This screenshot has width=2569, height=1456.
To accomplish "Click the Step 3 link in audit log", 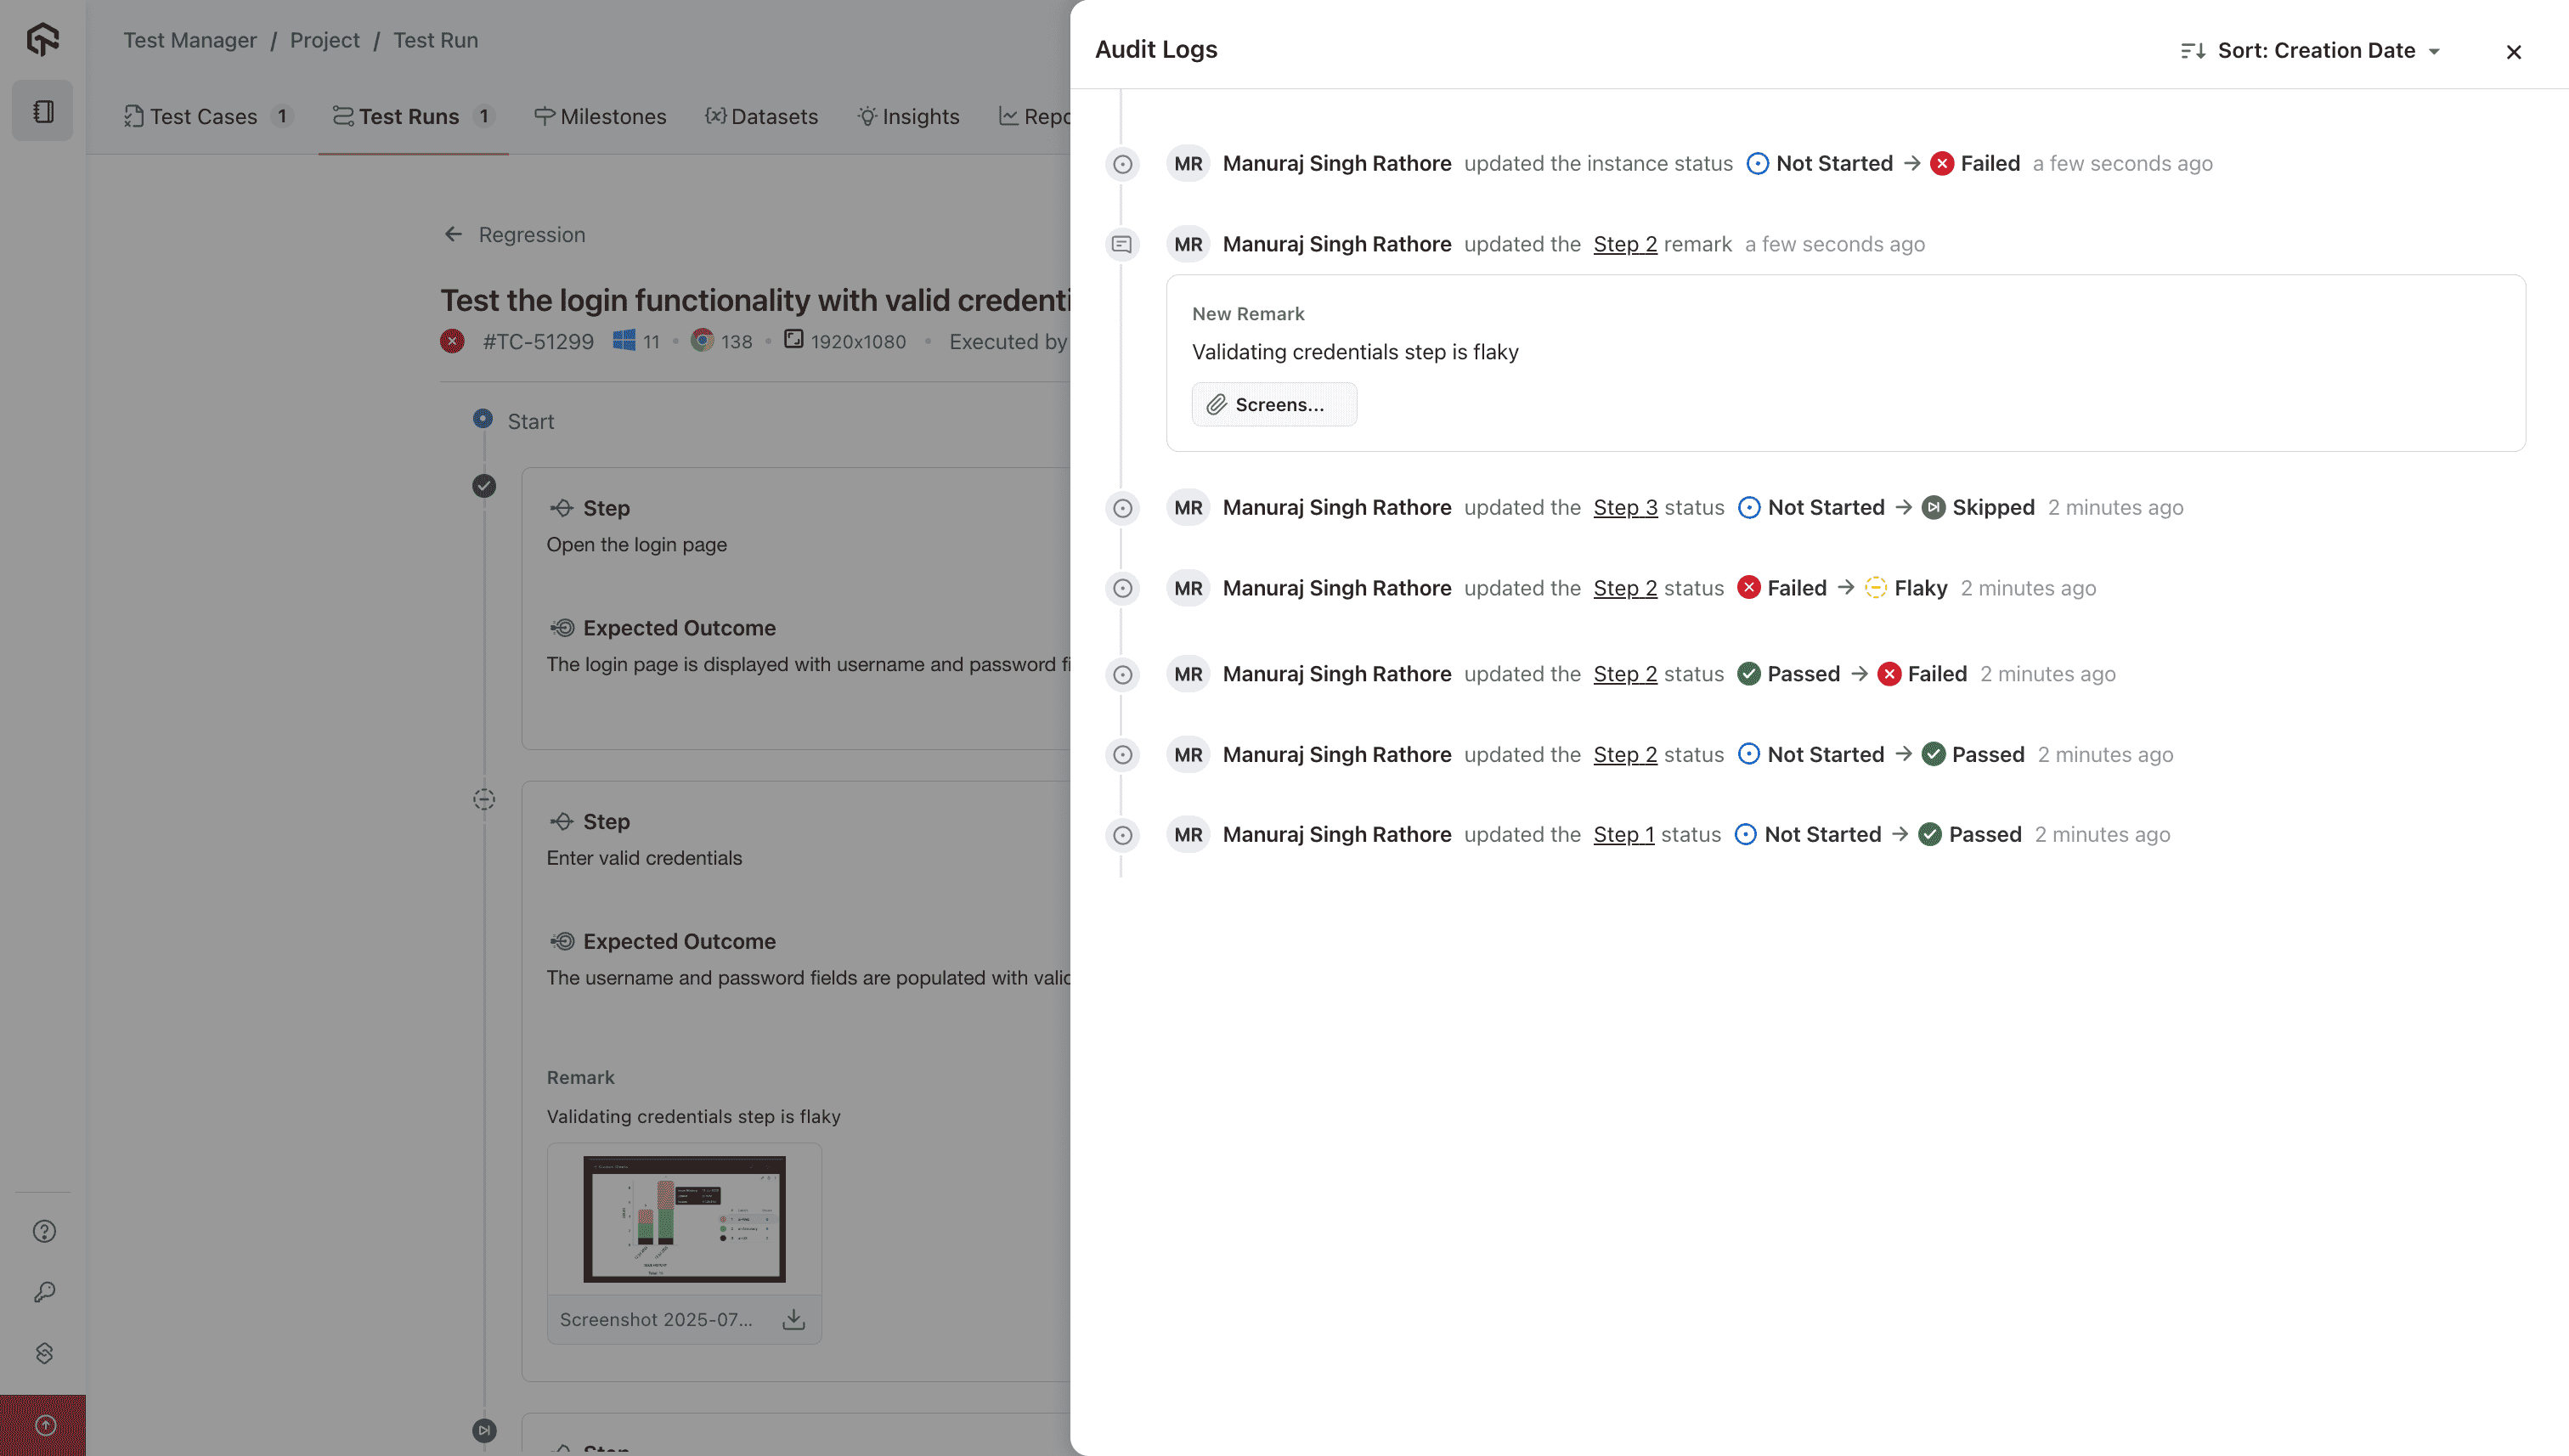I will [x=1624, y=508].
